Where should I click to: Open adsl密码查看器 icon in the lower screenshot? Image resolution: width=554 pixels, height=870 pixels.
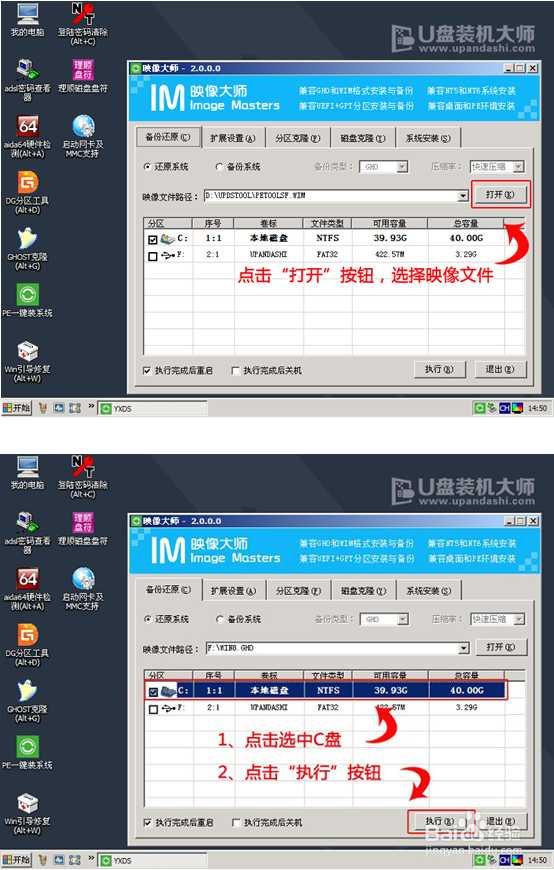pyautogui.click(x=27, y=532)
